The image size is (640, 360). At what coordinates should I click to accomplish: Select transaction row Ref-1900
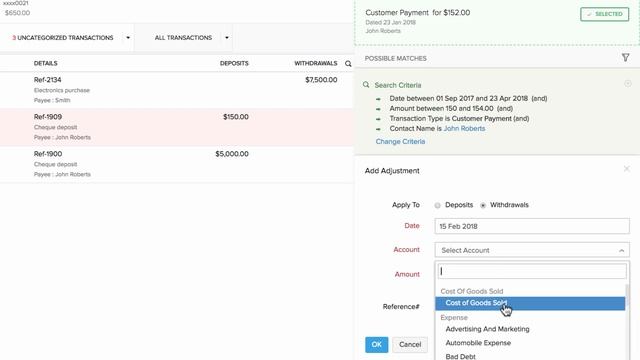177,164
